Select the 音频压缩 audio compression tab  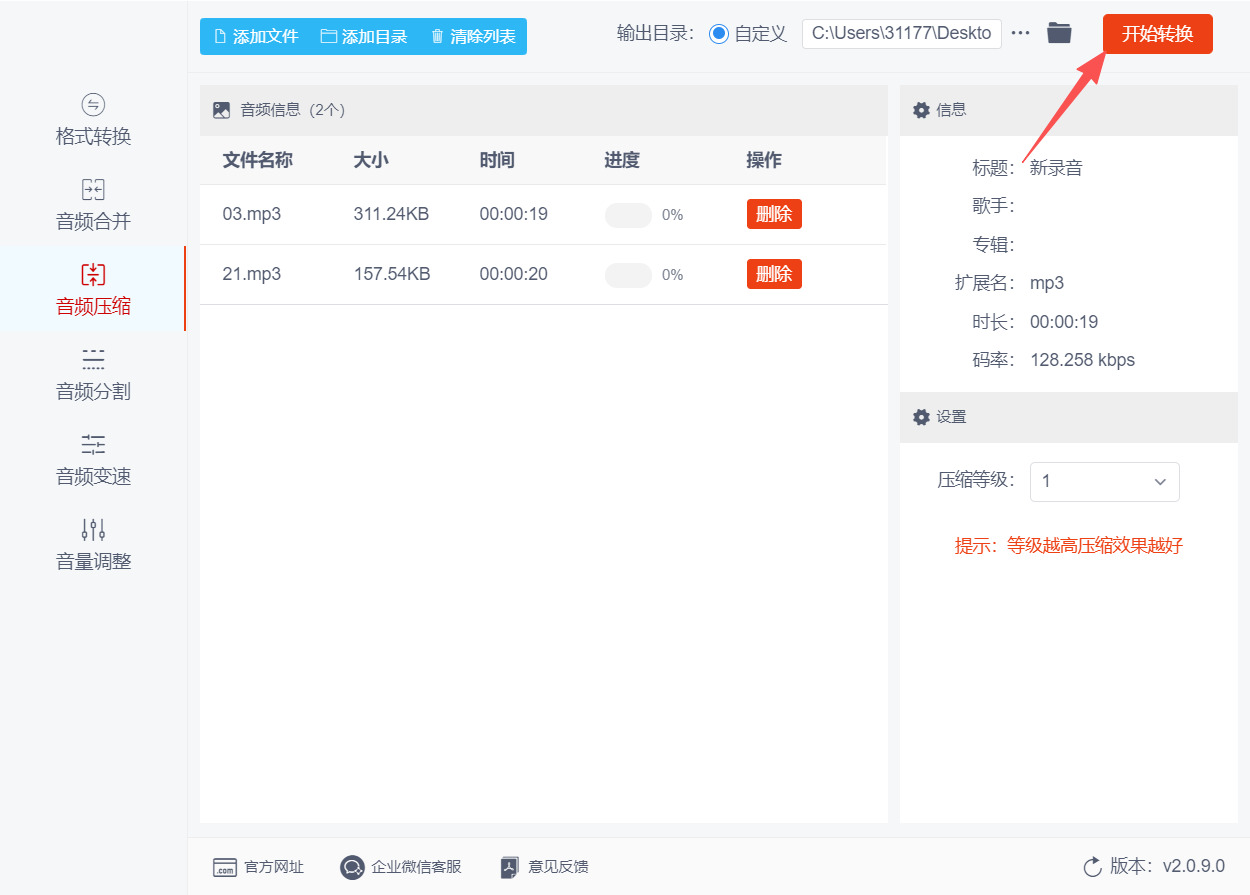pyautogui.click(x=93, y=290)
